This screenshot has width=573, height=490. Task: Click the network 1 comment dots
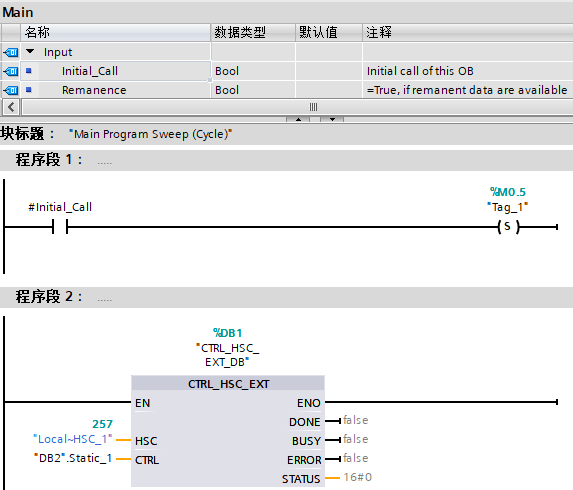point(105,163)
